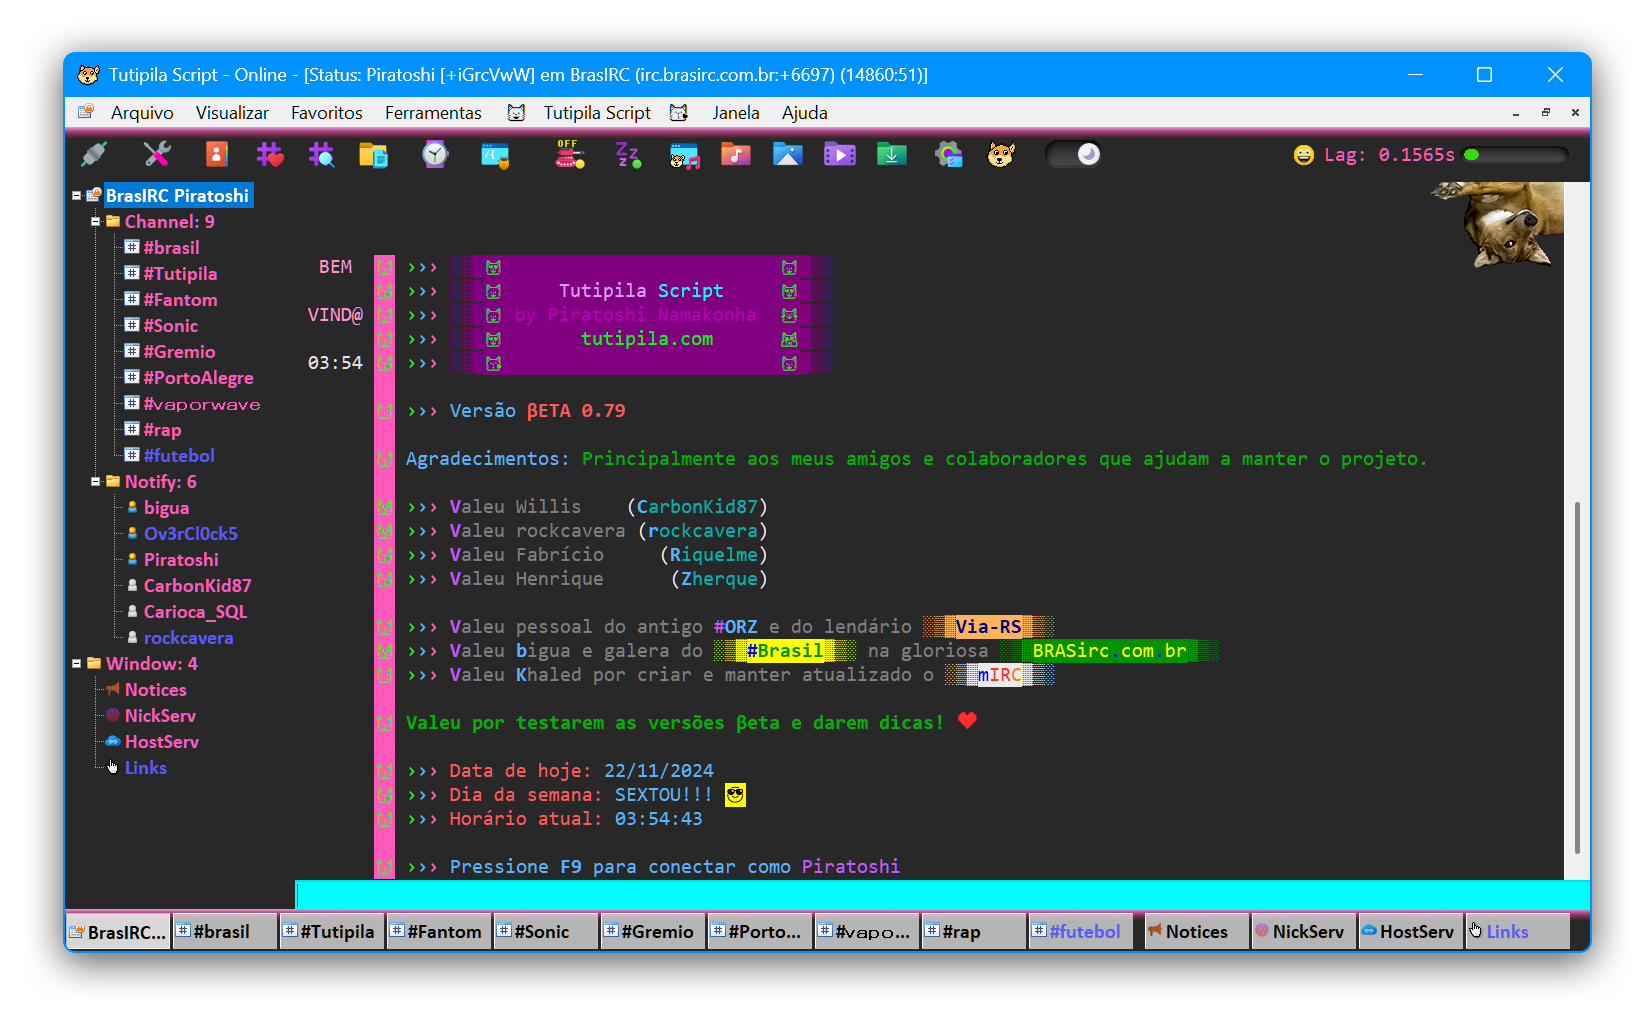
Task: Collapse the BrasIRC Piratoshi tree node
Action: coord(76,196)
